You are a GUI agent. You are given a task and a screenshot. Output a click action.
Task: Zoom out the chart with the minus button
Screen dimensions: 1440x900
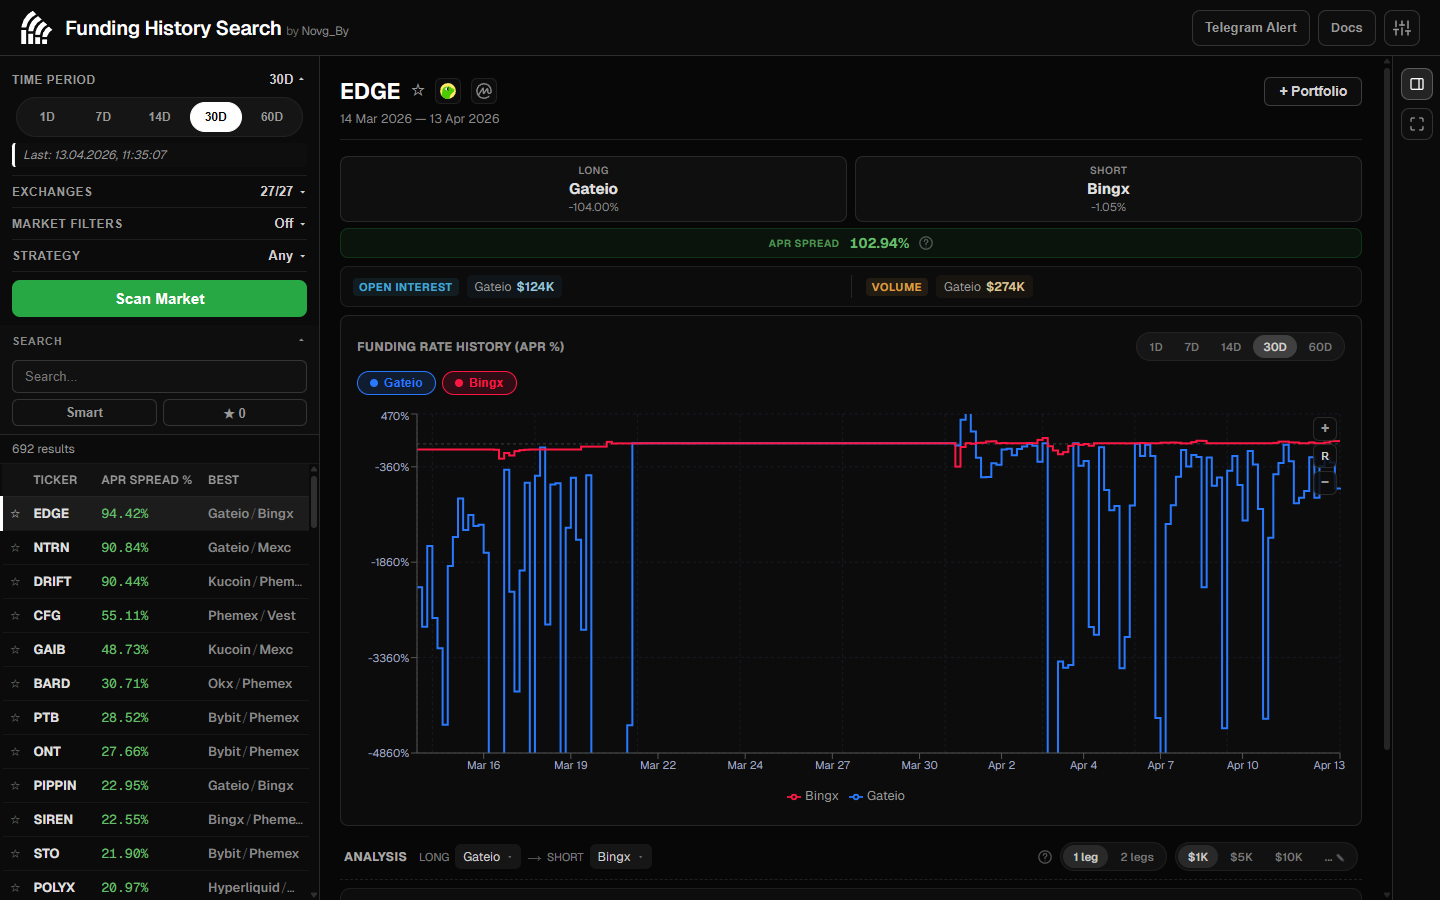(x=1325, y=482)
